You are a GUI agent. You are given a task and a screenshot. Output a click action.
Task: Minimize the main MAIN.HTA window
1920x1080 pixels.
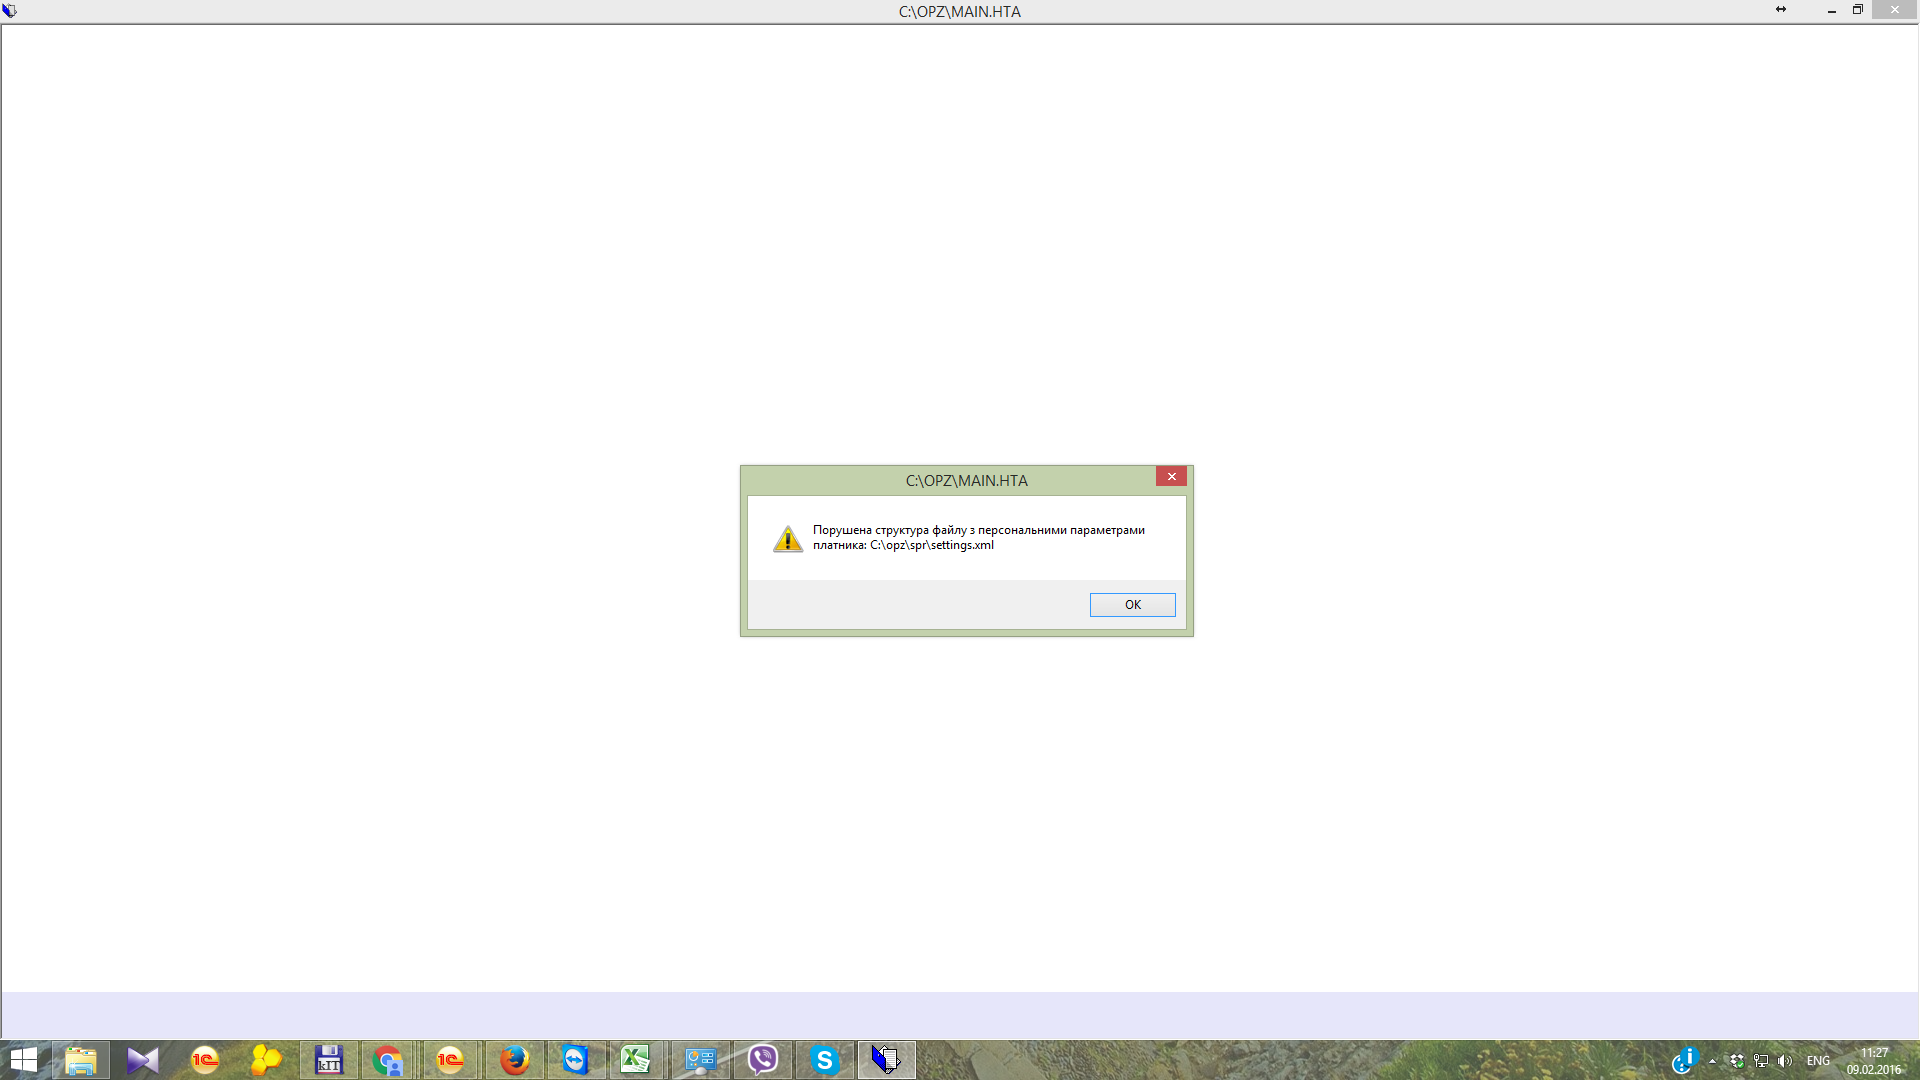pos(1832,10)
